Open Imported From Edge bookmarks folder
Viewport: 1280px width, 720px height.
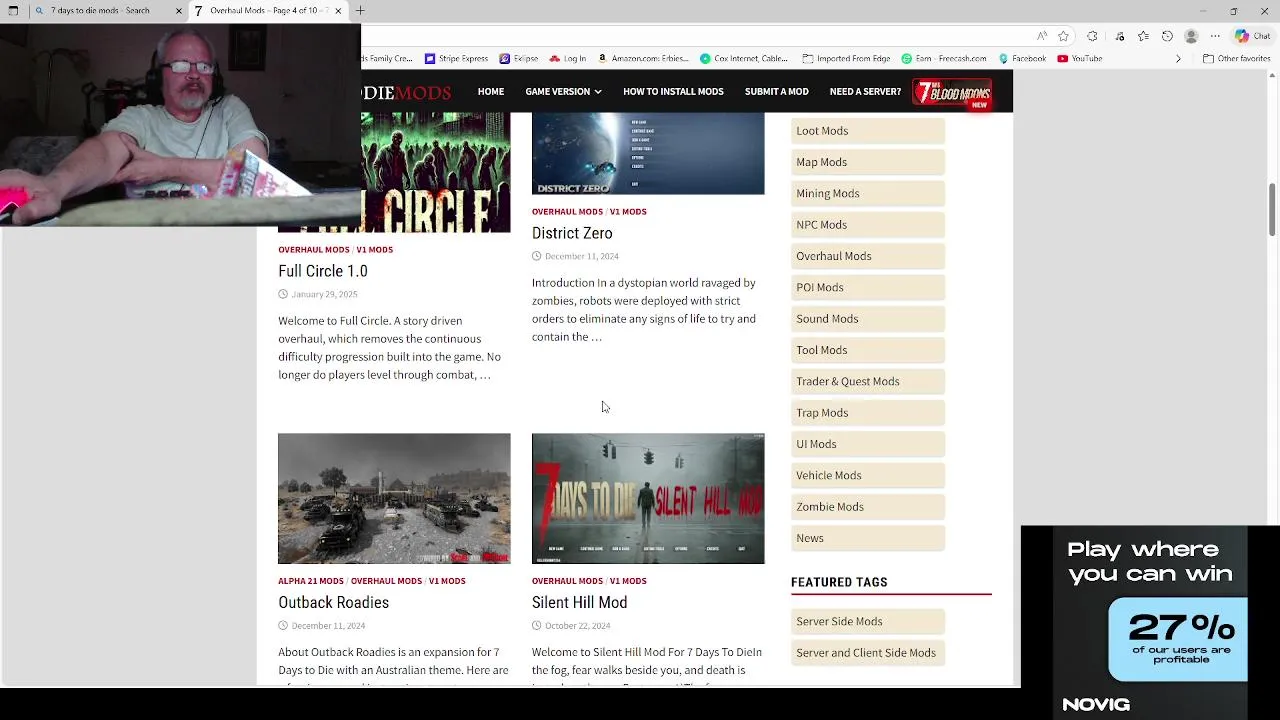pos(846,58)
